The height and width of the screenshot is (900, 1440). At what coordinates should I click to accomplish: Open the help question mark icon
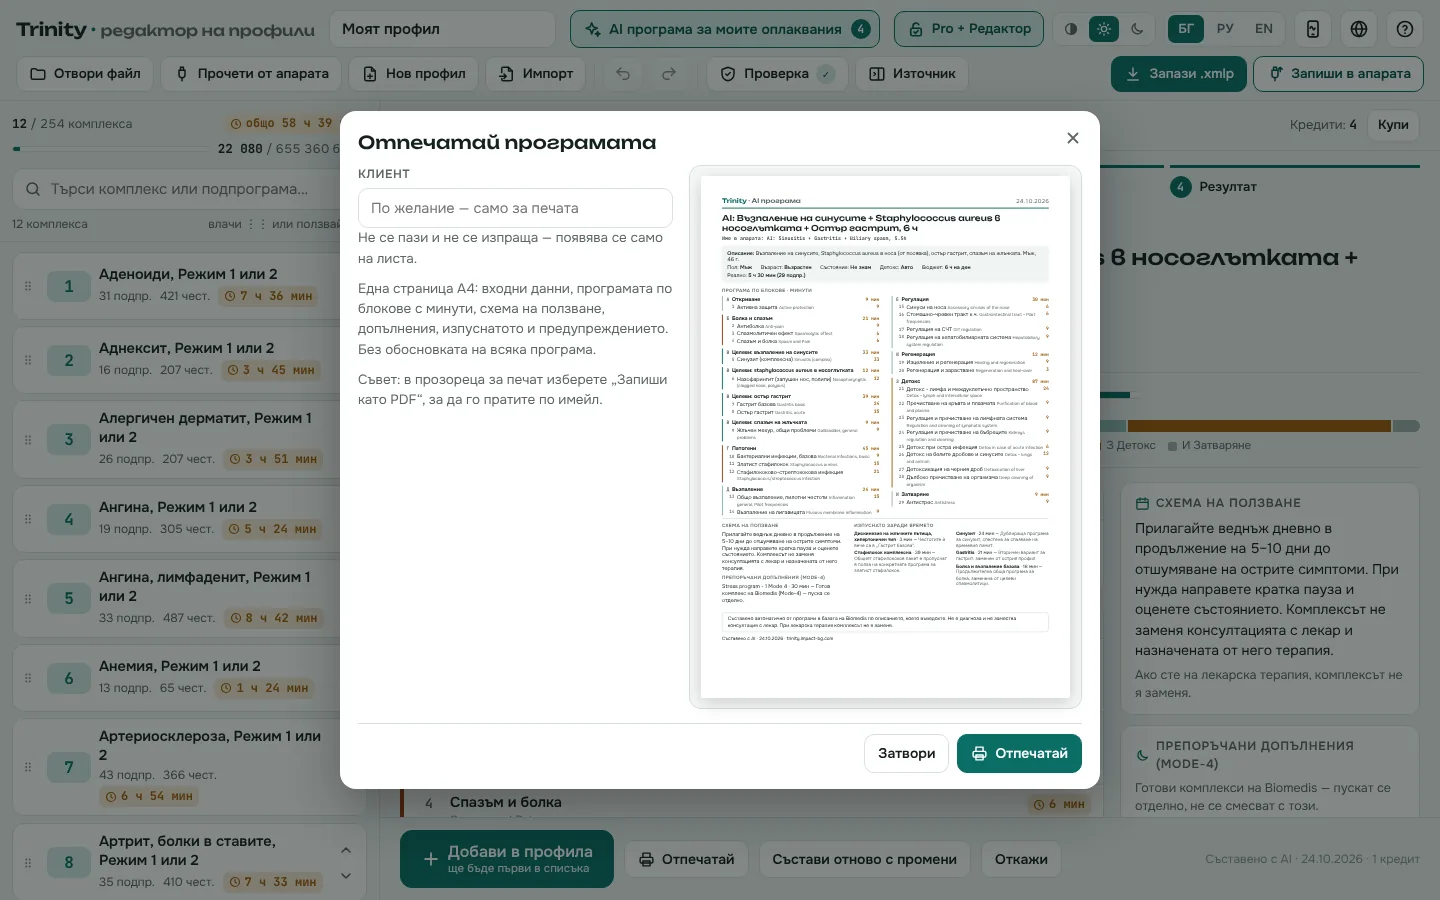pos(1405,29)
